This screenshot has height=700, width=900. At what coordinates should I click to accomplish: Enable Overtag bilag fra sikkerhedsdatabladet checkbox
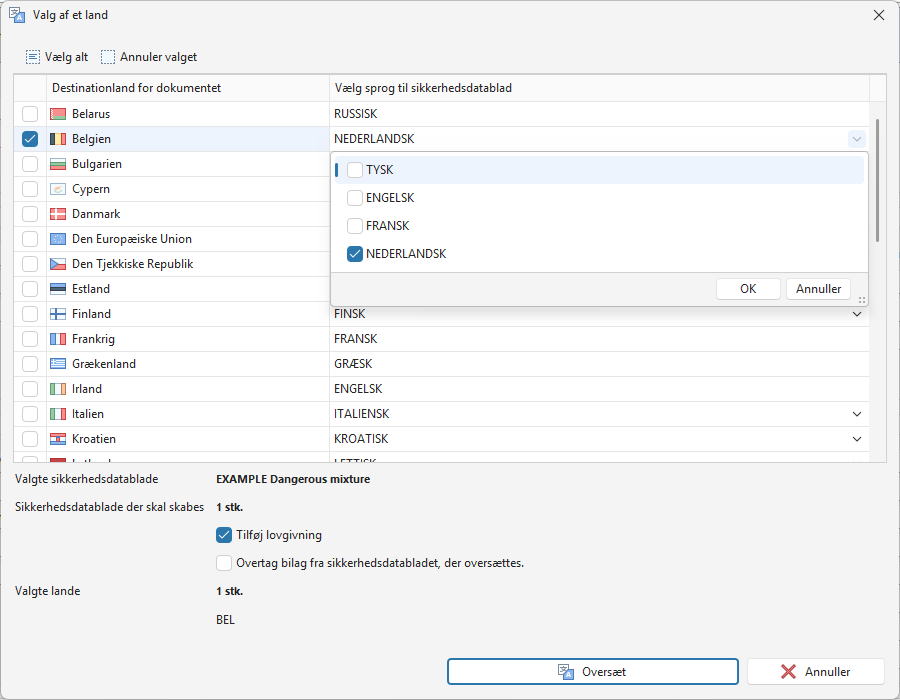click(x=224, y=563)
